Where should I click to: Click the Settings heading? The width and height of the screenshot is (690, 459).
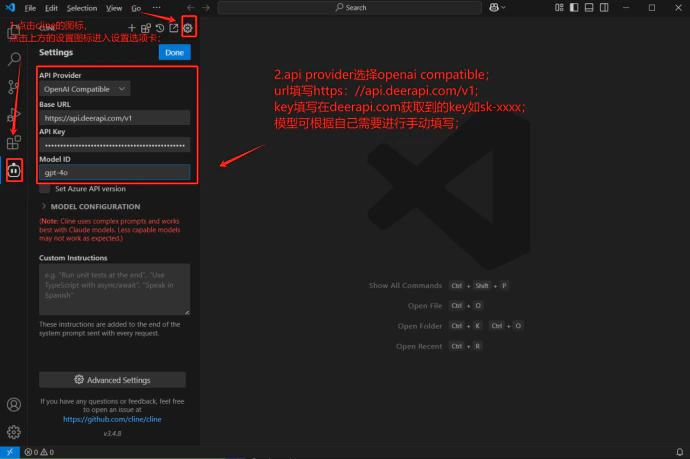coord(56,52)
